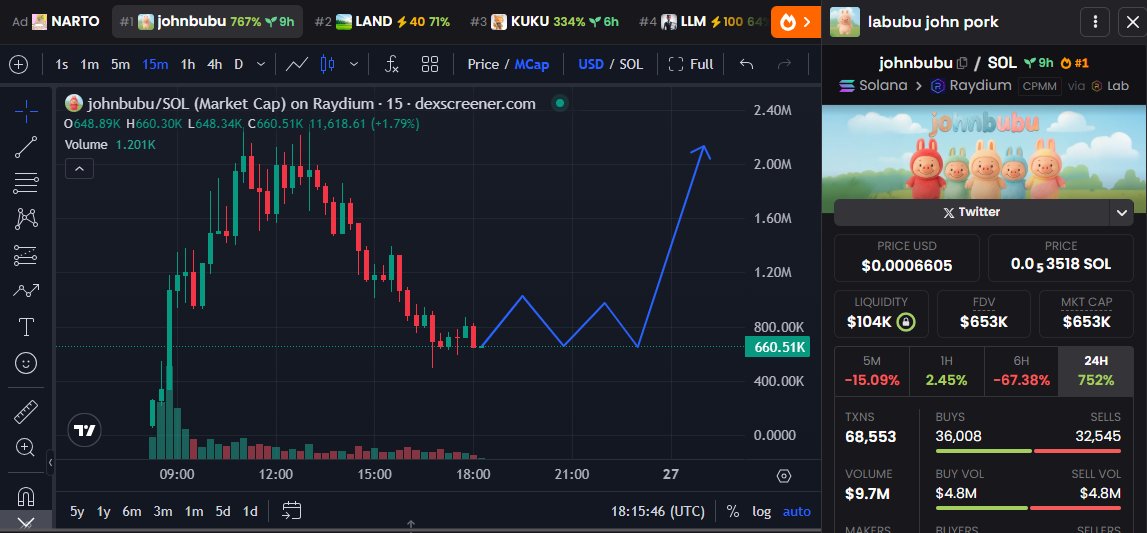Viewport: 1147px width, 533px height.
Task: Select the D daily timeframe
Action: pyautogui.click(x=238, y=64)
